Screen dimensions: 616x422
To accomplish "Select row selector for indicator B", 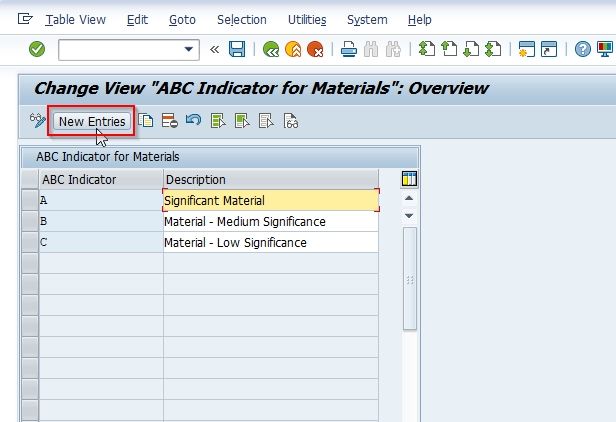I will pyautogui.click(x=30, y=221).
